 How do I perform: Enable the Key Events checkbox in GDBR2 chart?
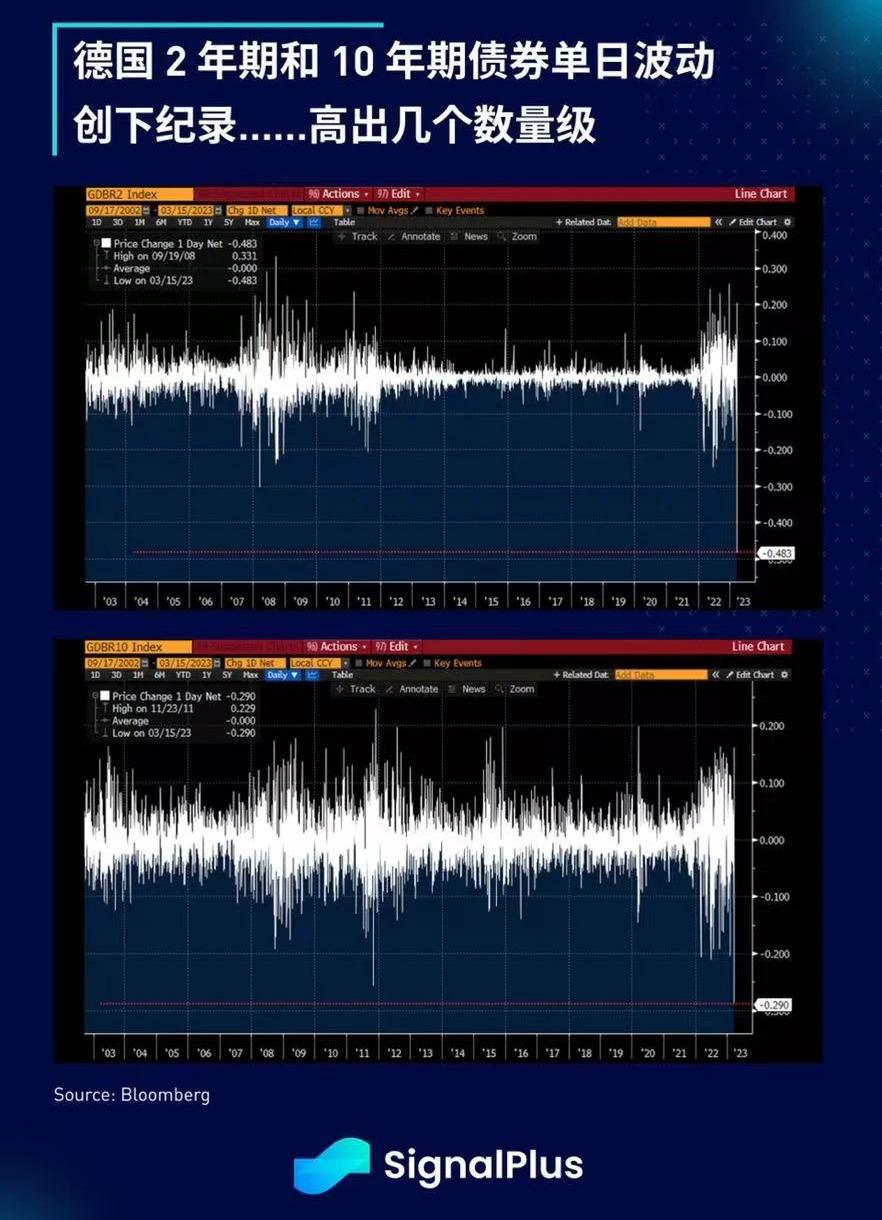(x=429, y=211)
